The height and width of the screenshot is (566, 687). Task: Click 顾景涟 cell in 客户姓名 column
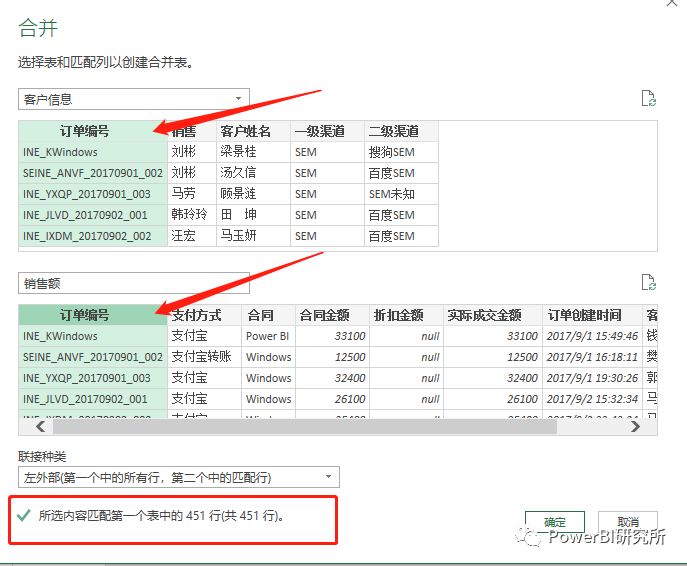(253, 194)
